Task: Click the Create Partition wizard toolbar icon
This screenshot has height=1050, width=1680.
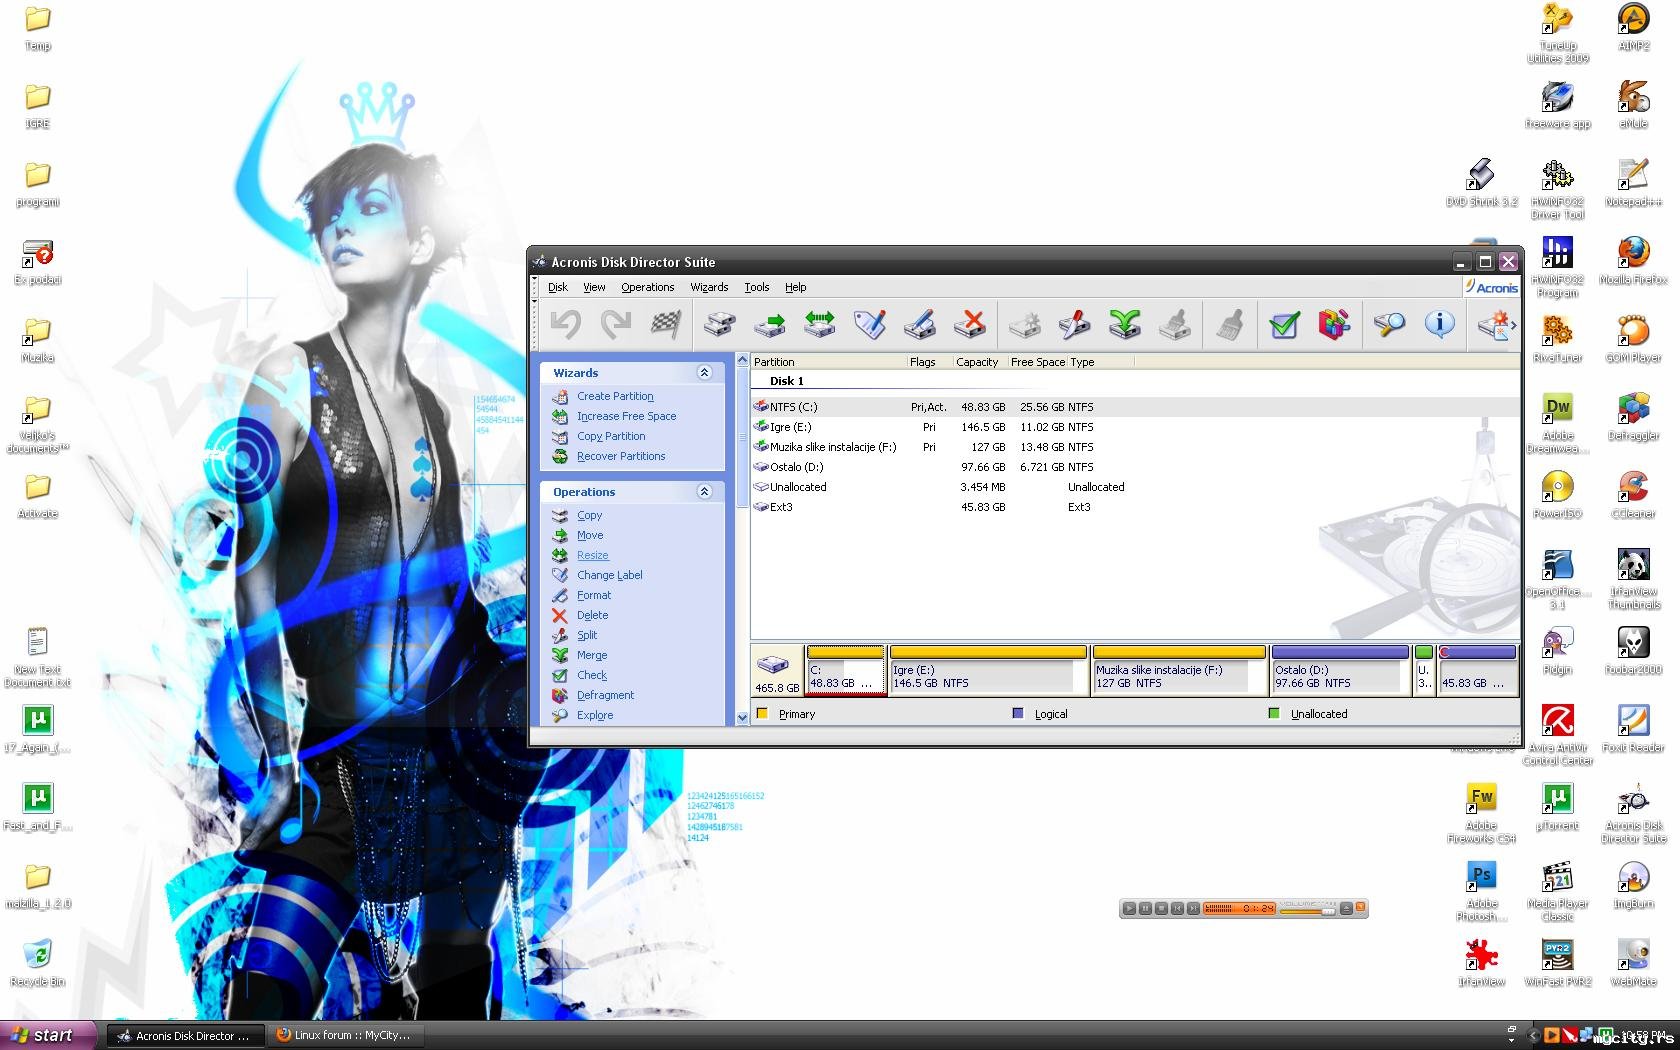Action: pyautogui.click(x=1493, y=324)
